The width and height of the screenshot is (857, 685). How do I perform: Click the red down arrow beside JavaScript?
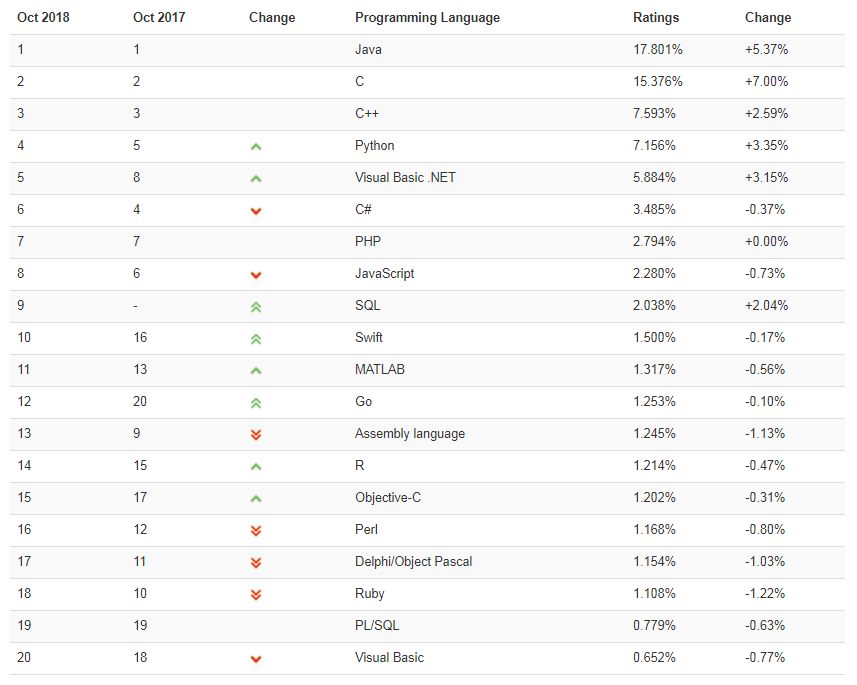coord(256,274)
